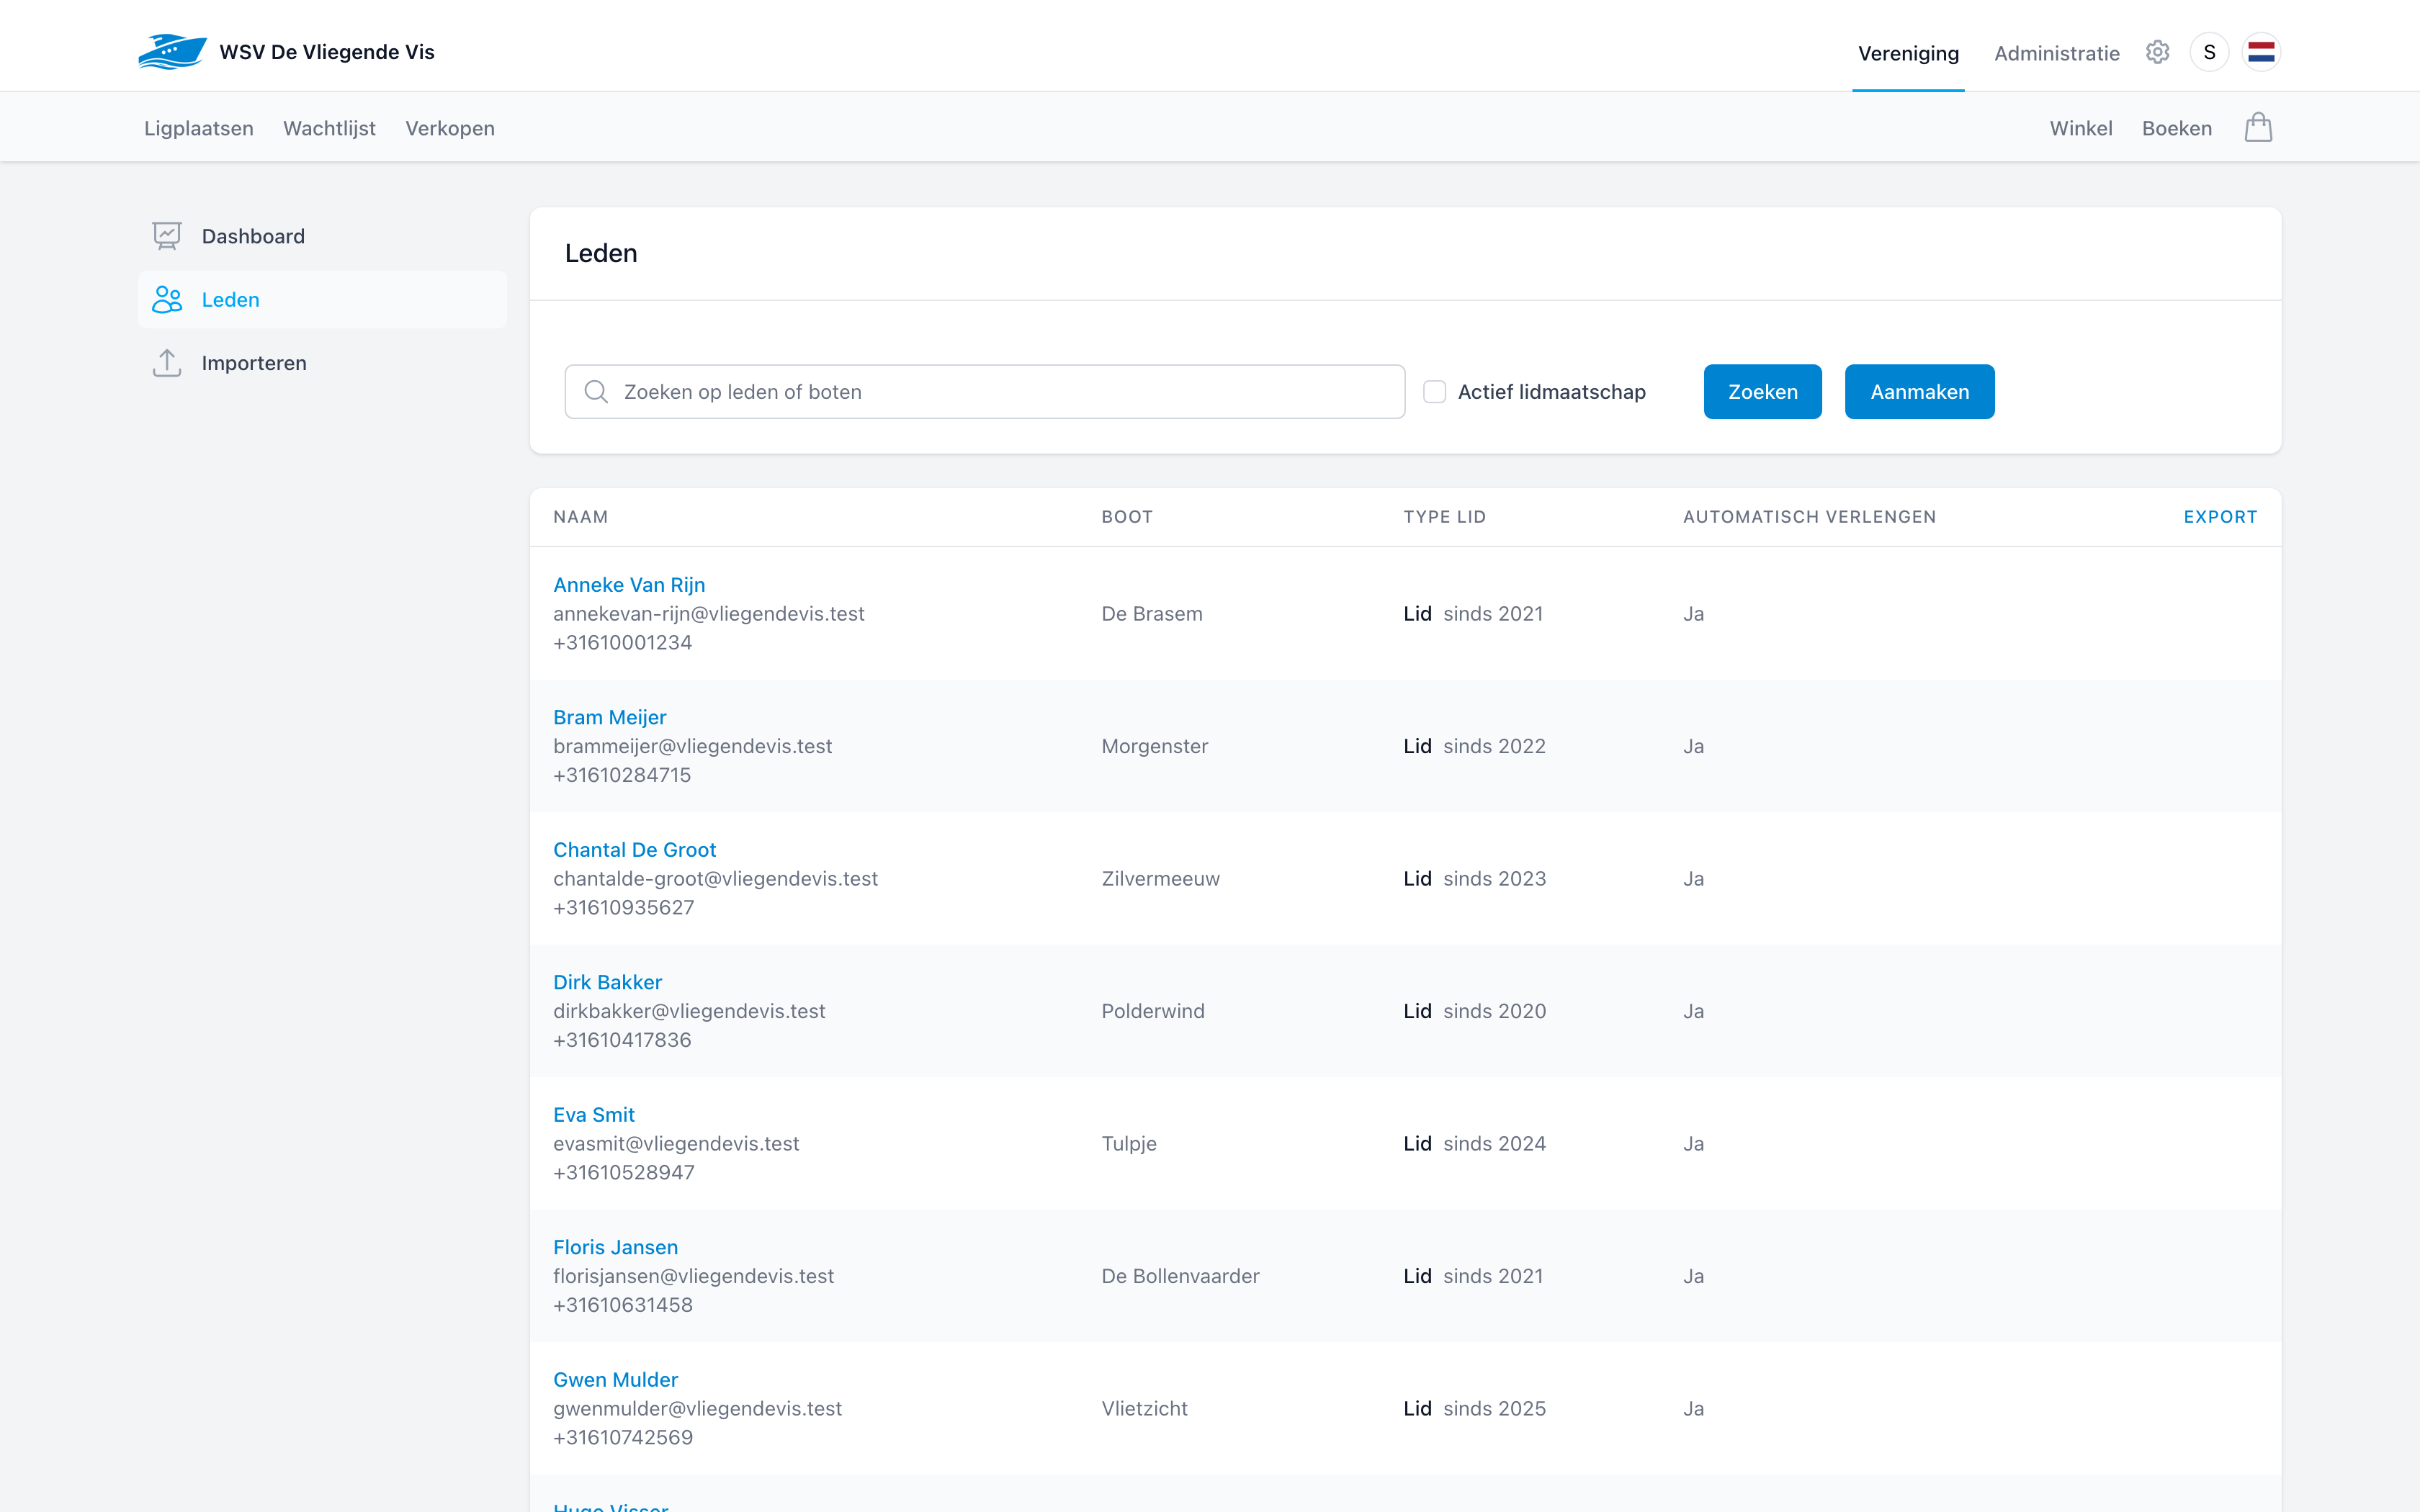The height and width of the screenshot is (1512, 2420).
Task: Open member Anneke Van Rijn
Action: click(x=629, y=585)
